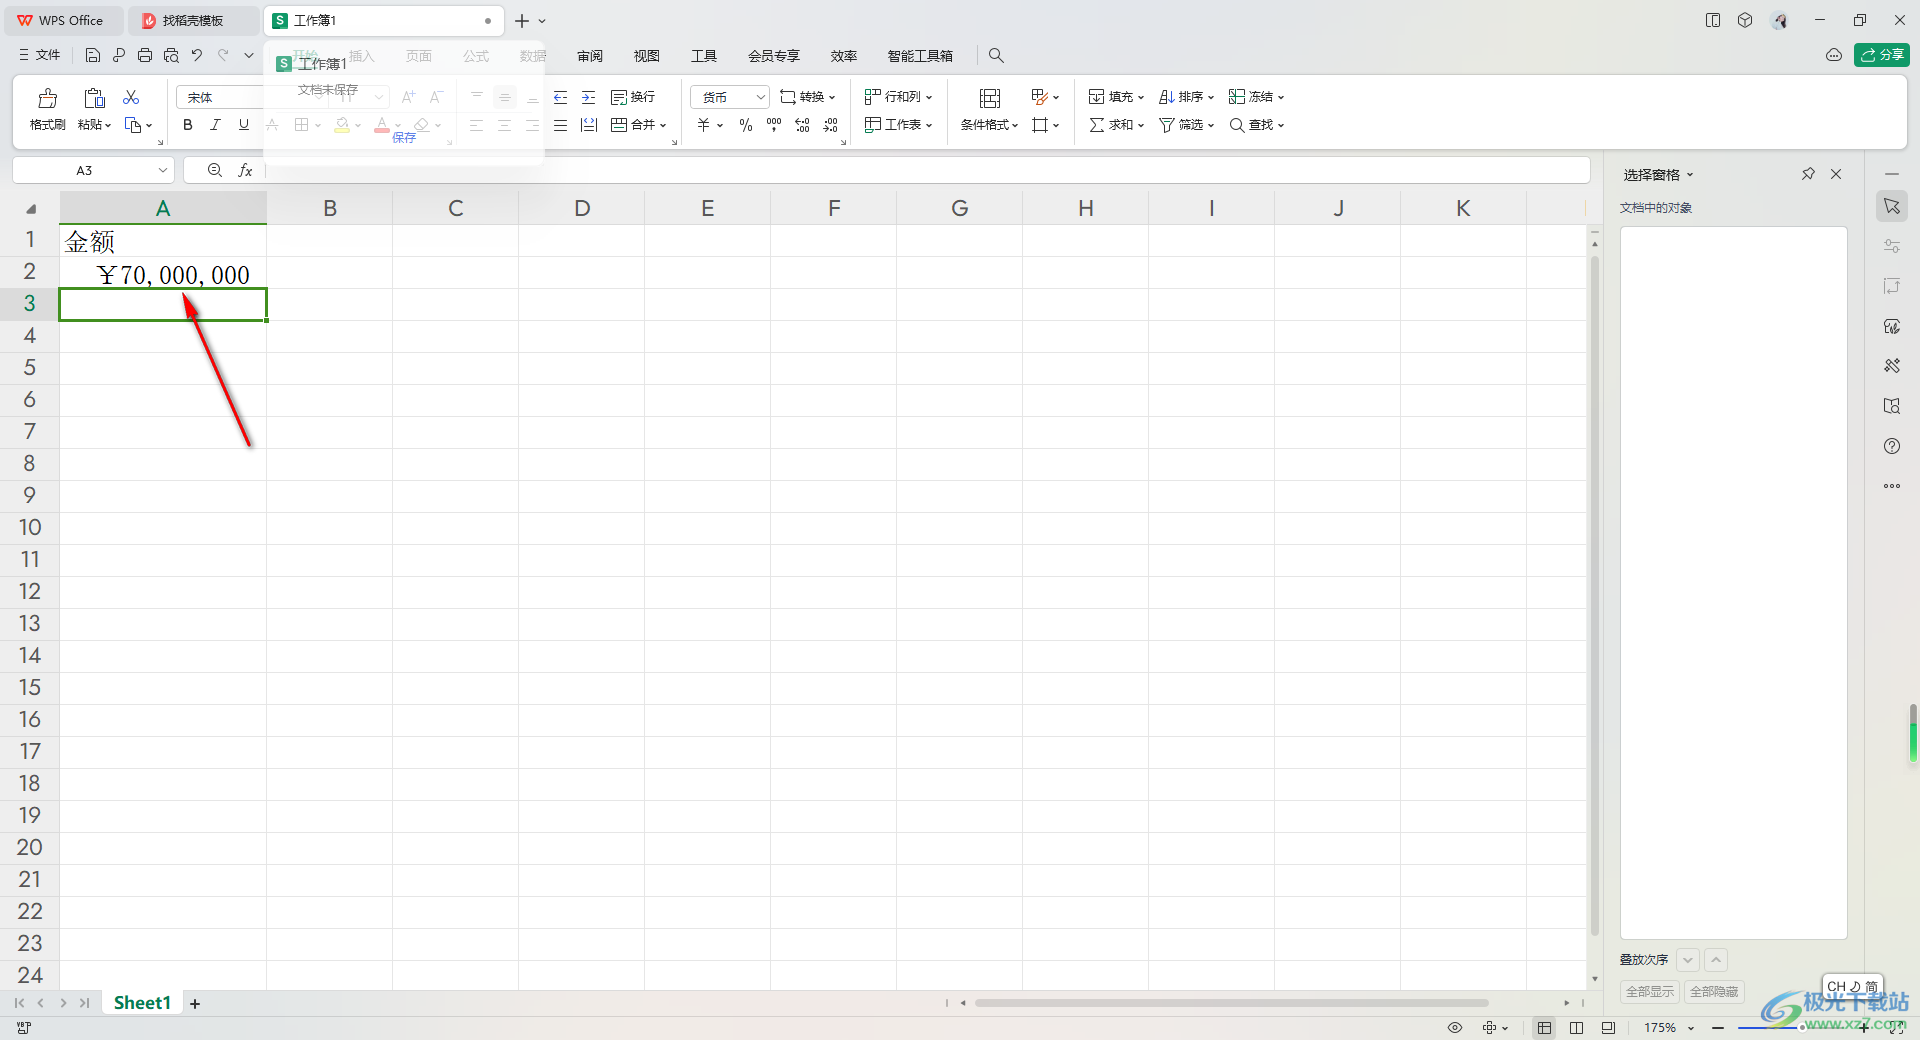Click the decrease decimal places icon
Screen dimensions: 1920x1040
coord(830,125)
